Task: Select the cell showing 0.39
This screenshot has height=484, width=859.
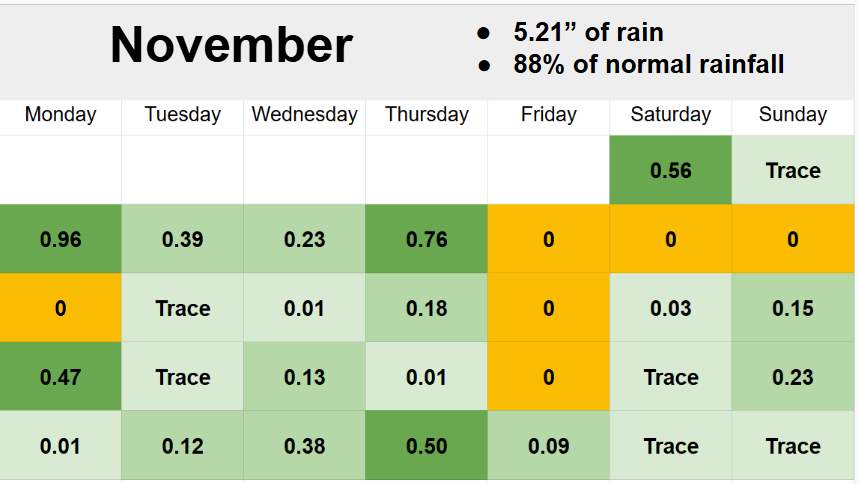Action: point(183,239)
